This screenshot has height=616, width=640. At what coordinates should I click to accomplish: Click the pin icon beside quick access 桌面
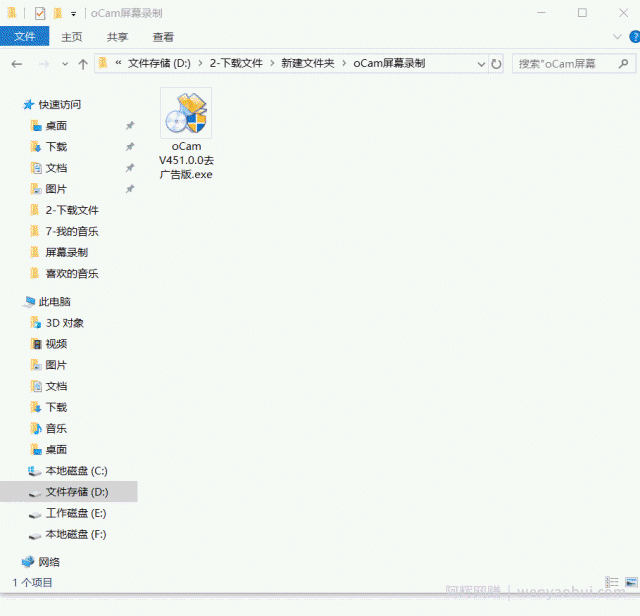click(130, 125)
